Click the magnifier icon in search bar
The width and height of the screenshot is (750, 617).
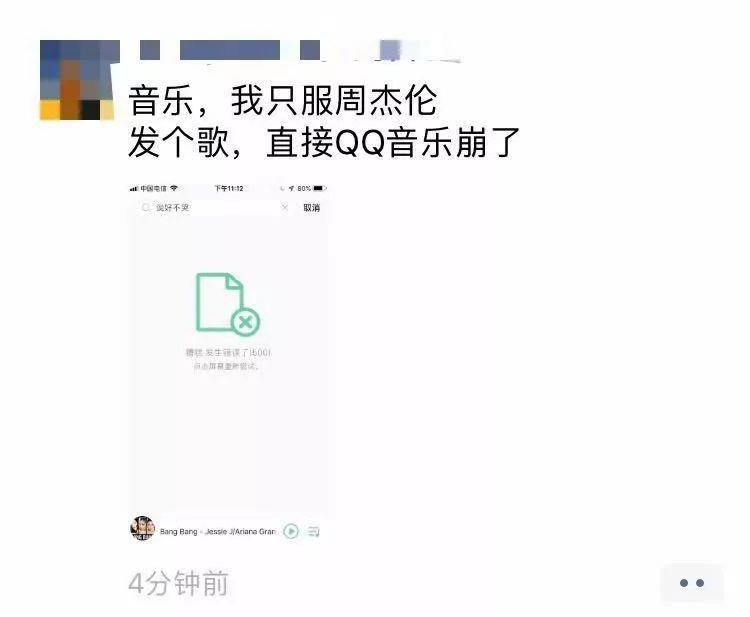(x=145, y=208)
